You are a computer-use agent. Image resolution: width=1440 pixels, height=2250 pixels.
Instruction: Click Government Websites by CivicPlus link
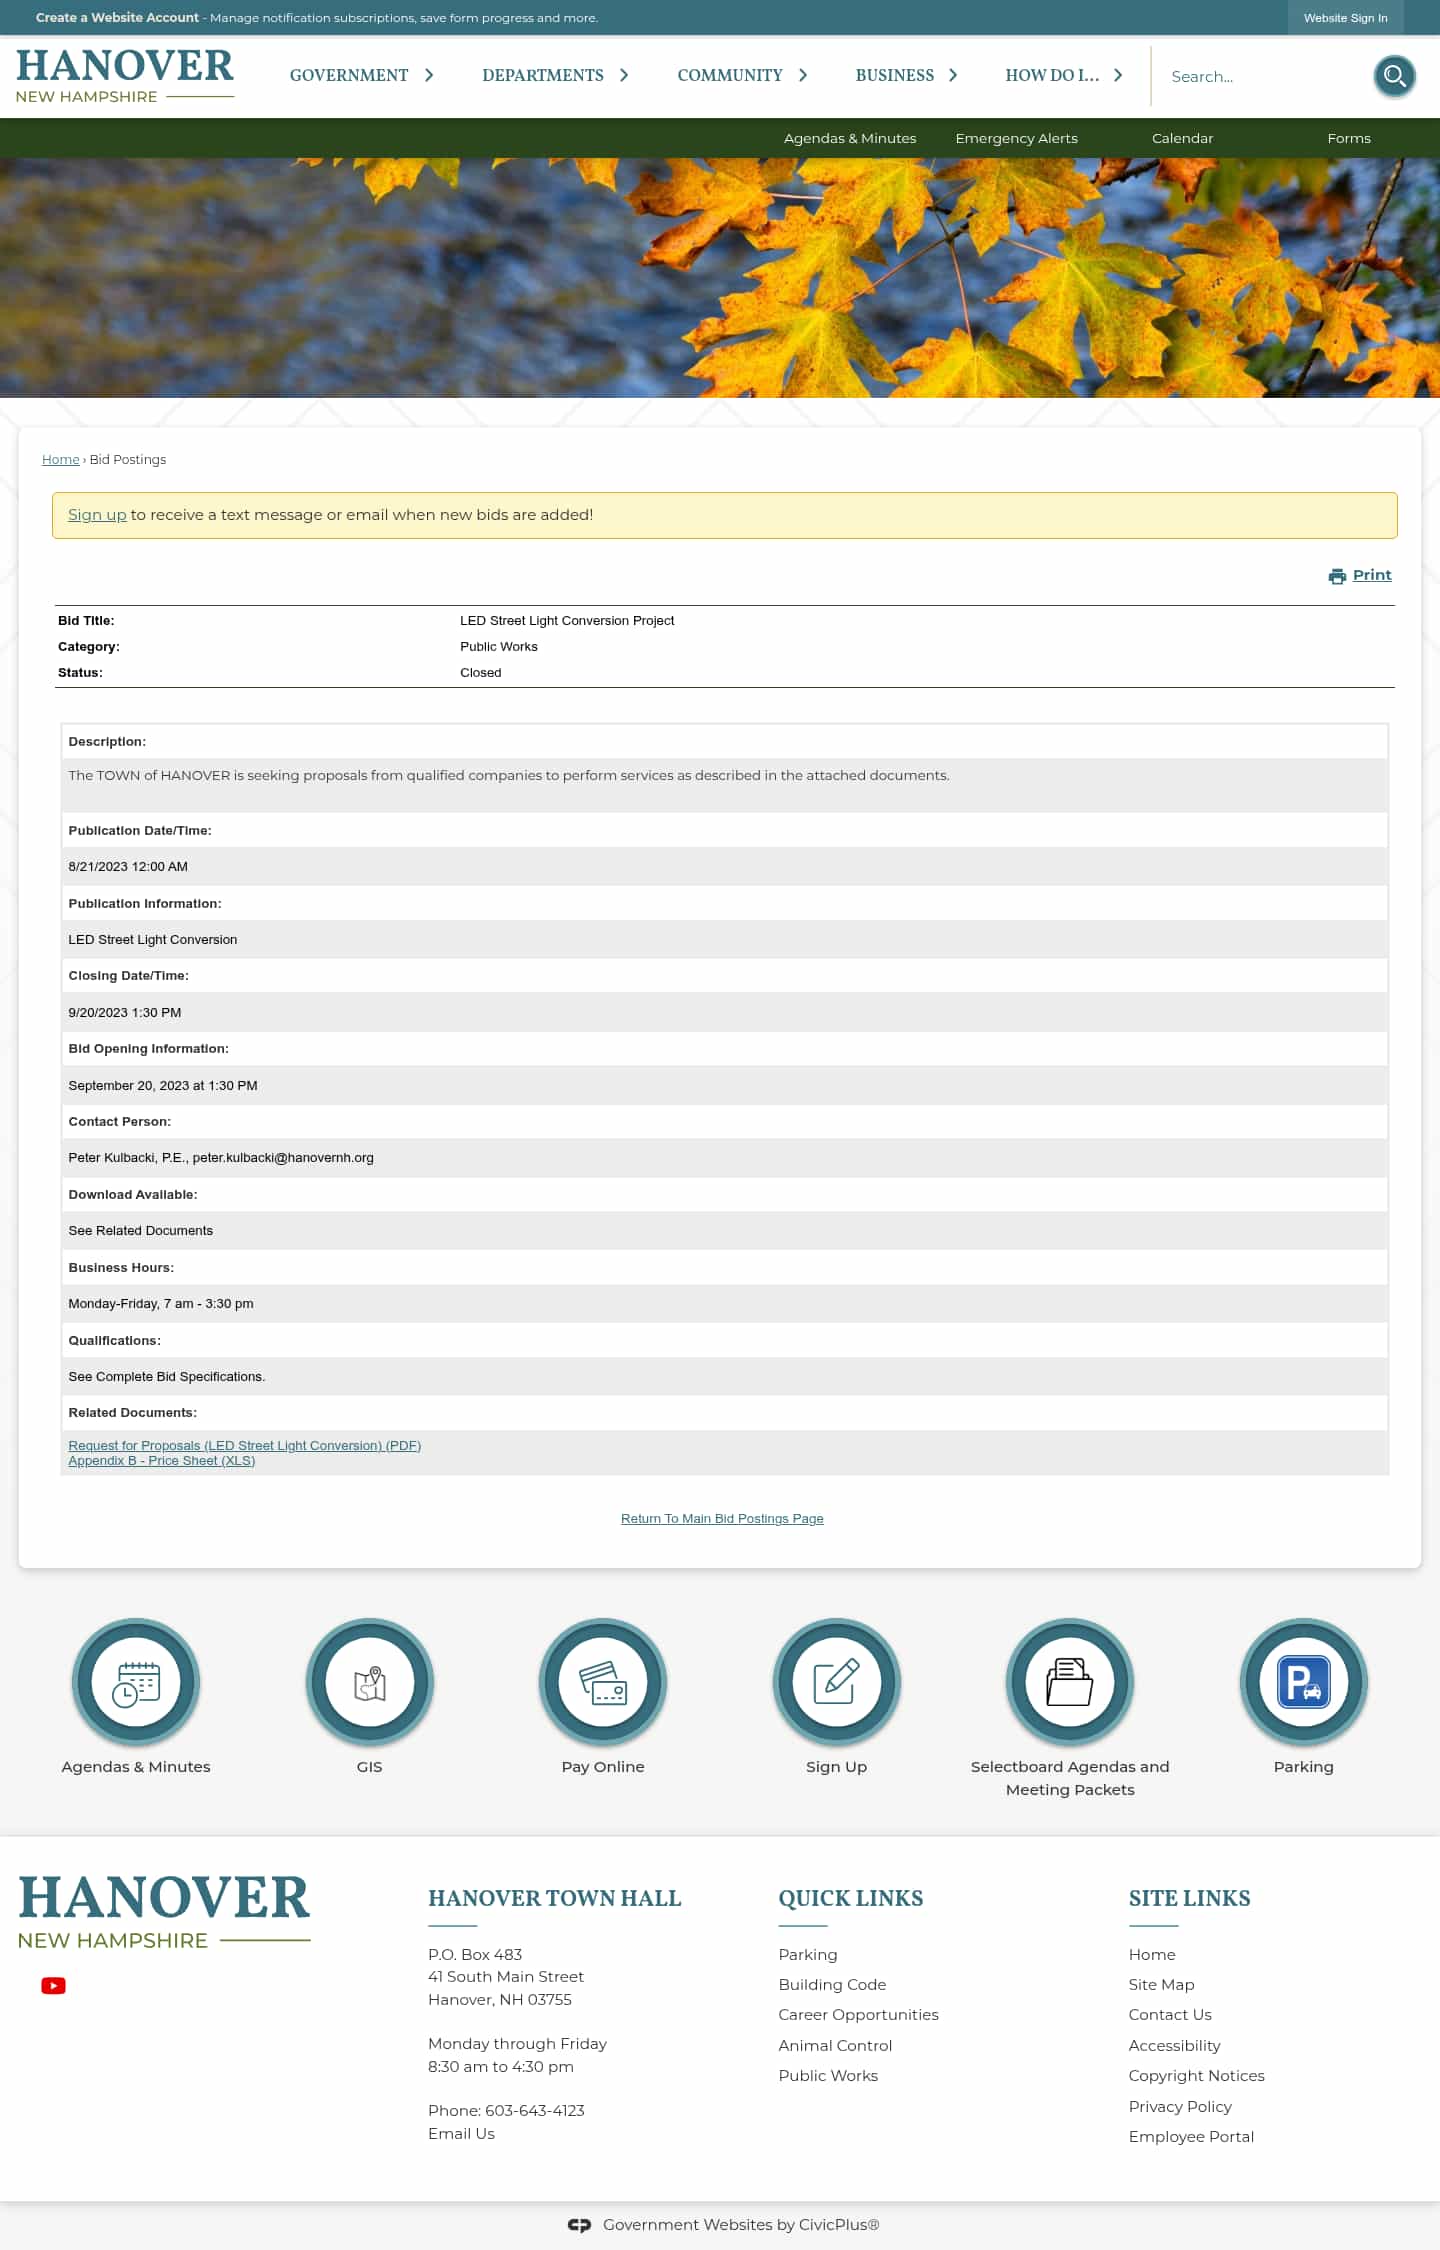point(741,2224)
